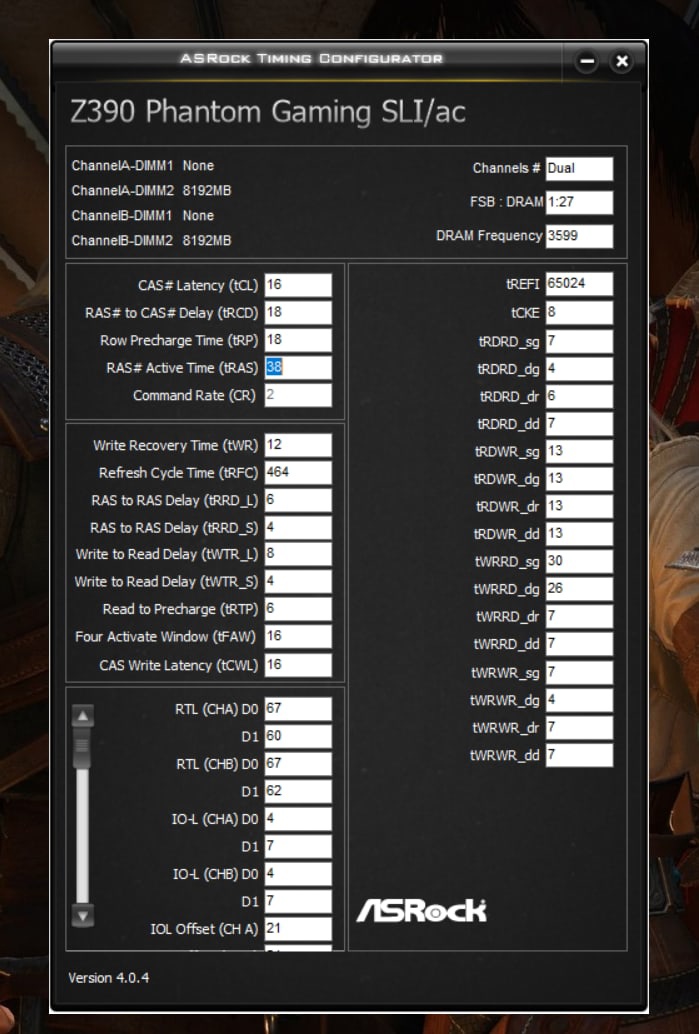
Task: Focus the tWRWR_dr field
Action: point(579,728)
